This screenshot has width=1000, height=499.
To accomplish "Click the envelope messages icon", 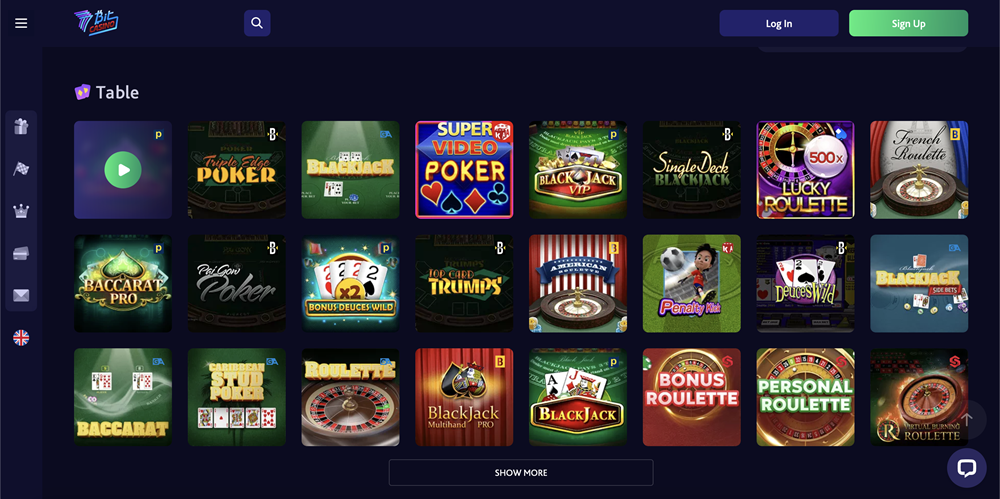I will click(21, 295).
